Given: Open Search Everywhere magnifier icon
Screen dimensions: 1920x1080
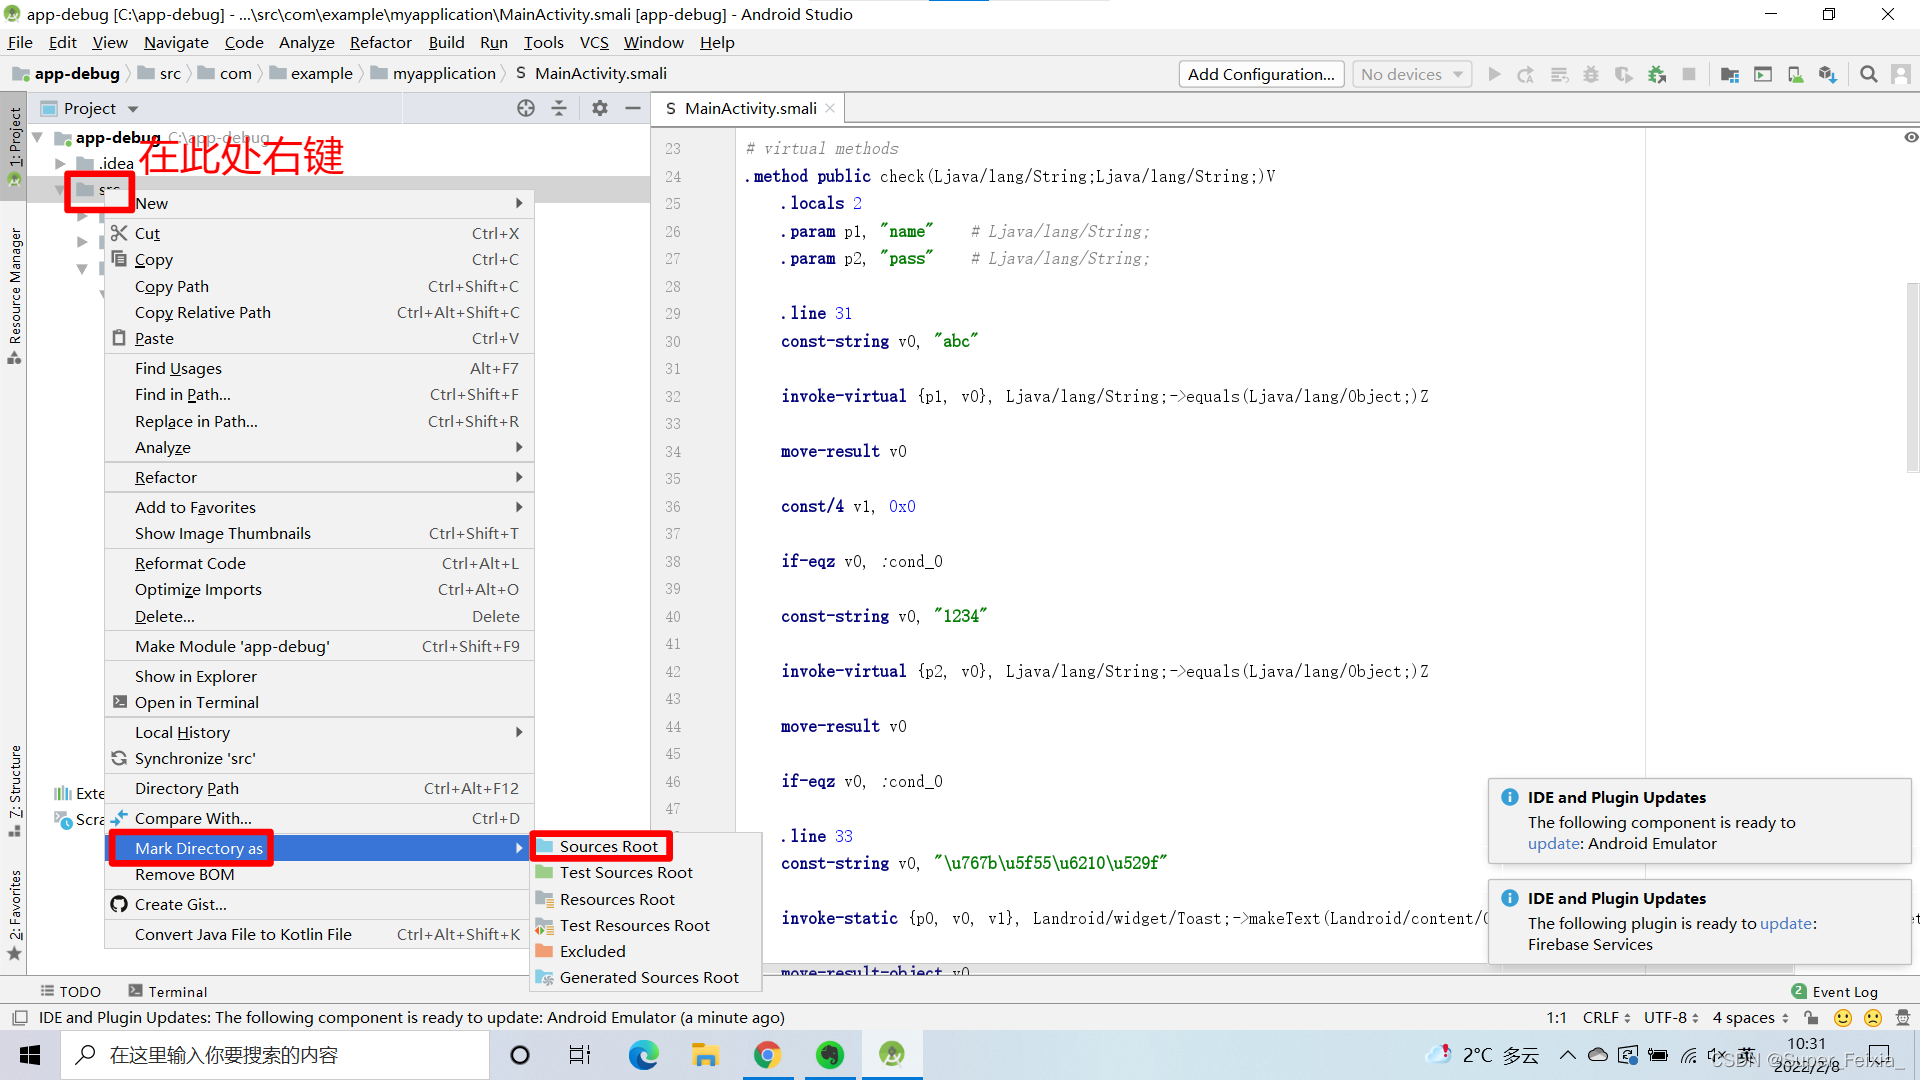Looking at the screenshot, I should pyautogui.click(x=1868, y=74).
